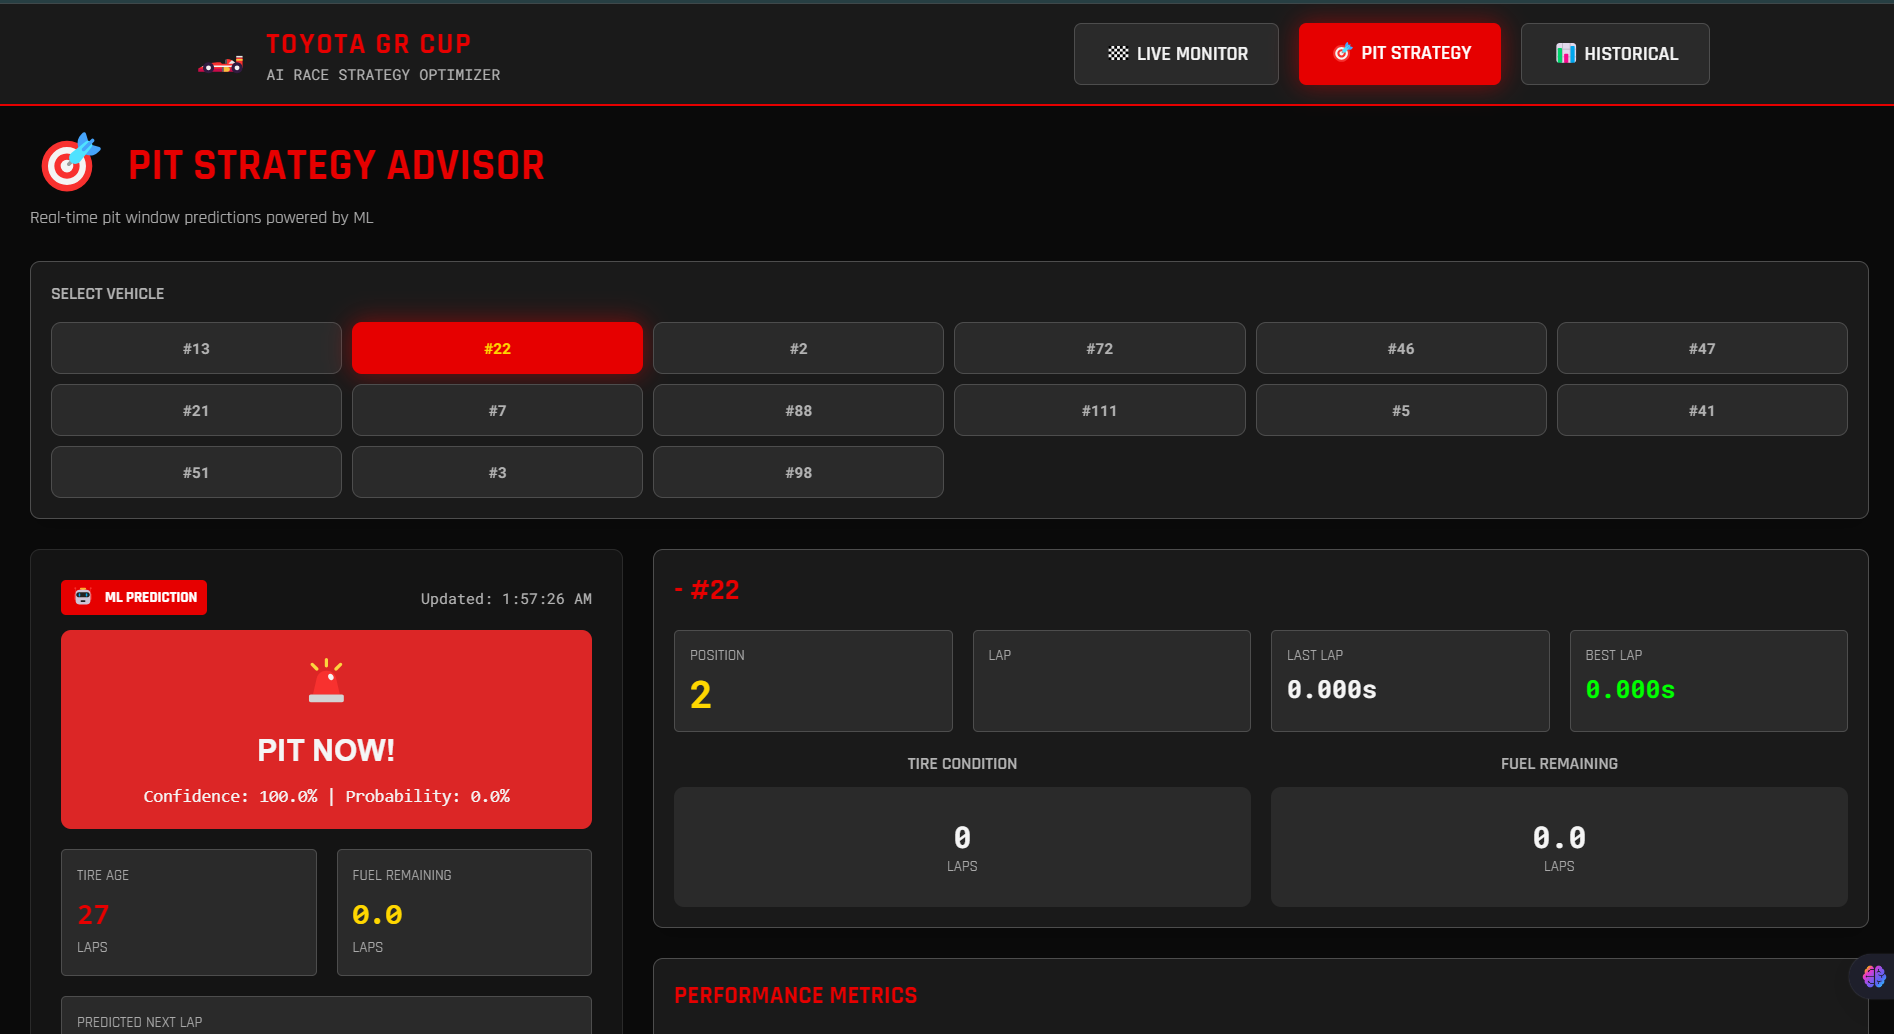
Task: Click the AI Race Strategy Optimizer subtitle
Action: click(x=383, y=75)
